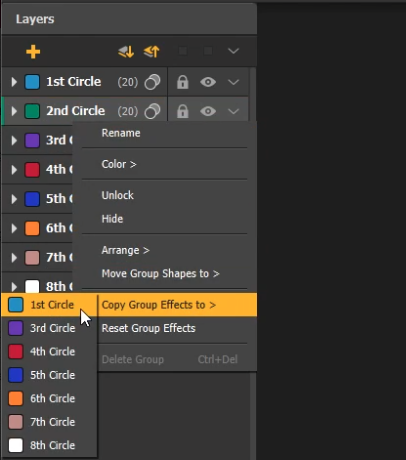406x460 pixels.
Task: Open 1st Circle row chevron menu
Action: point(233,82)
